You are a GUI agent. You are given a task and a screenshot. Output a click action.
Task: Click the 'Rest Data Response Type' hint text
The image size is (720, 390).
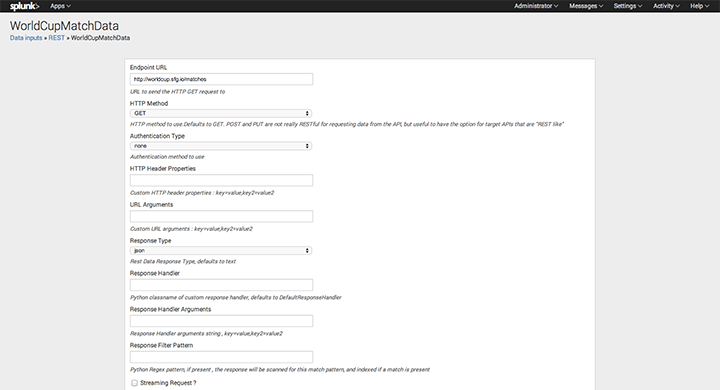coord(183,261)
